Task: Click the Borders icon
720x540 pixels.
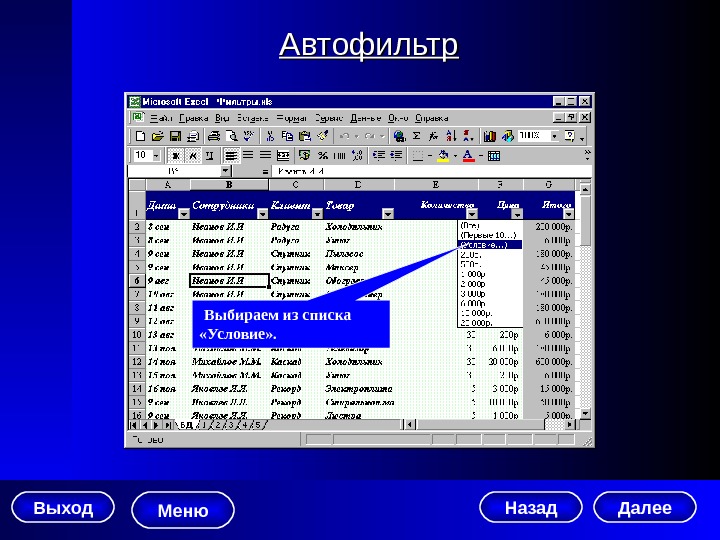Action: point(417,156)
